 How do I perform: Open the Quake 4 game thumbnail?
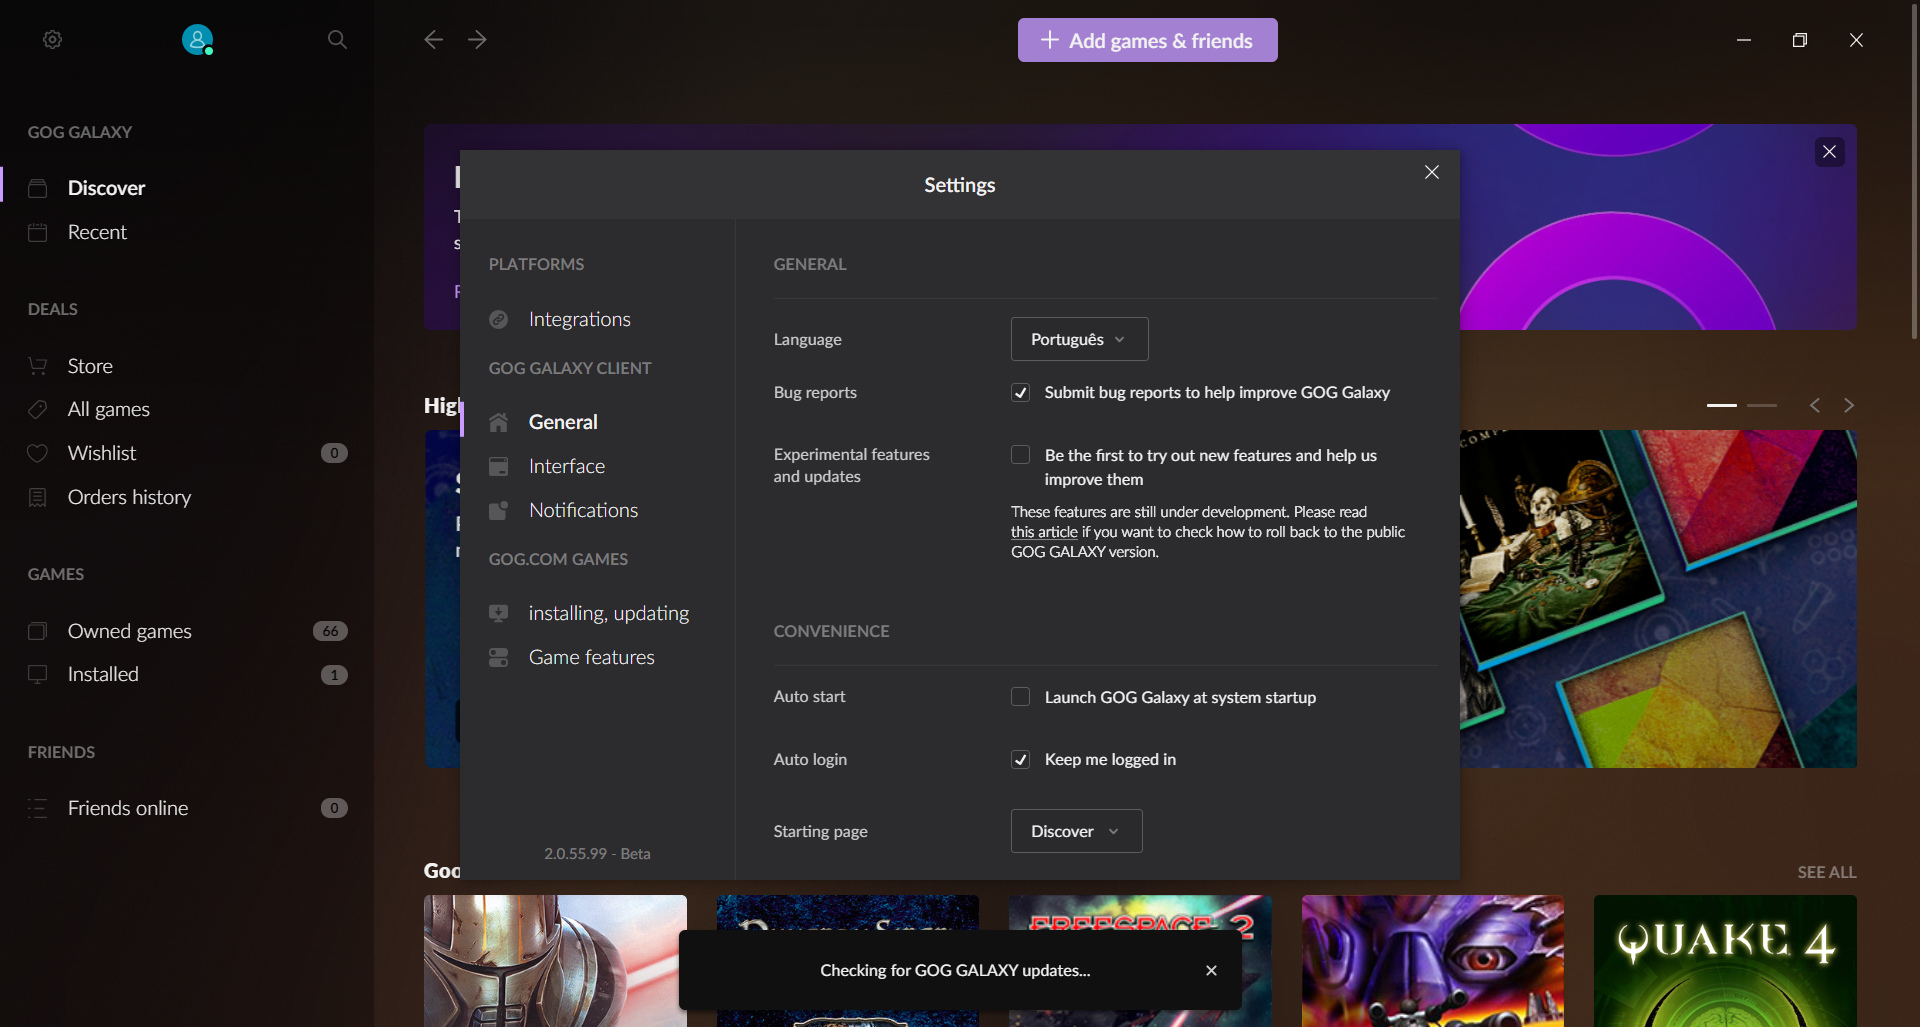pyautogui.click(x=1725, y=961)
